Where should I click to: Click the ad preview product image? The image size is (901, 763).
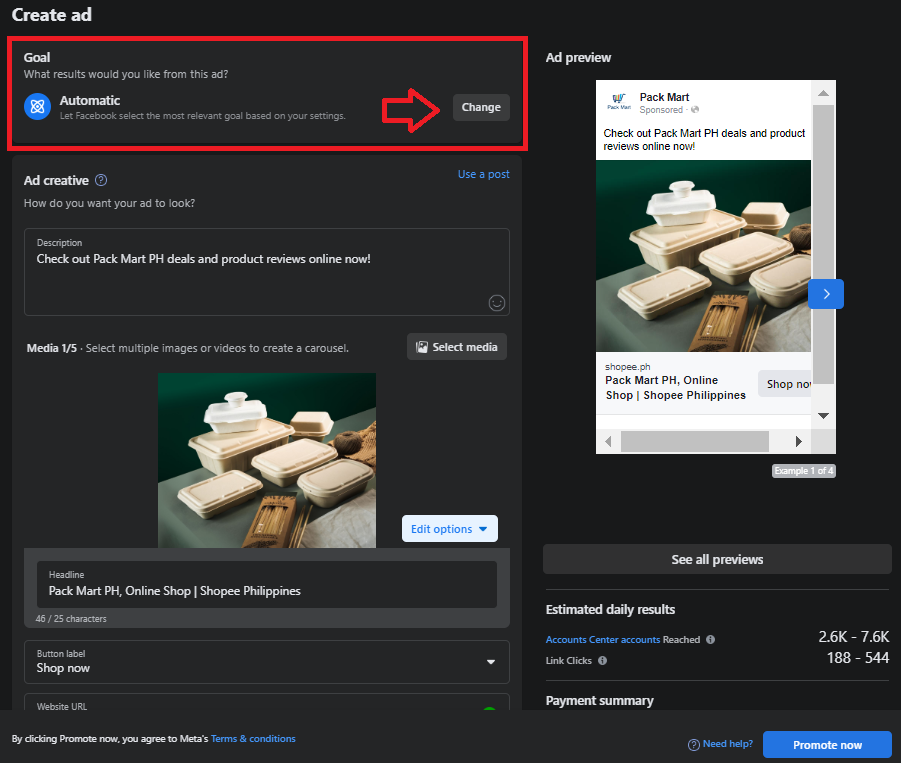703,256
